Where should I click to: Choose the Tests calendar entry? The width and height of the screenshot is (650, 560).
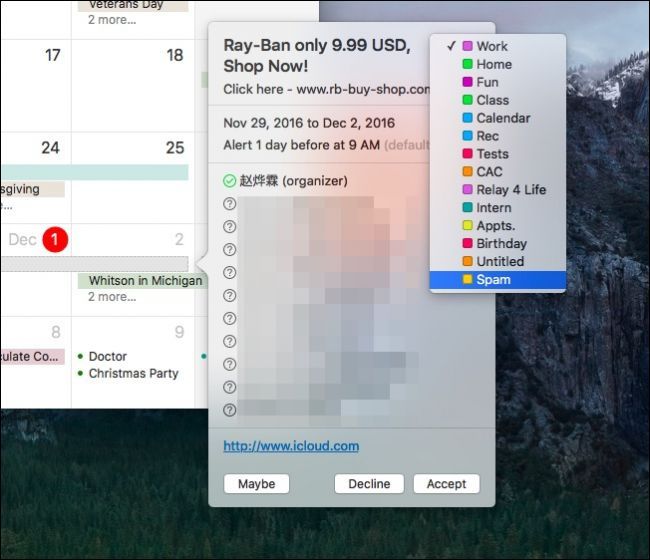(x=497, y=154)
